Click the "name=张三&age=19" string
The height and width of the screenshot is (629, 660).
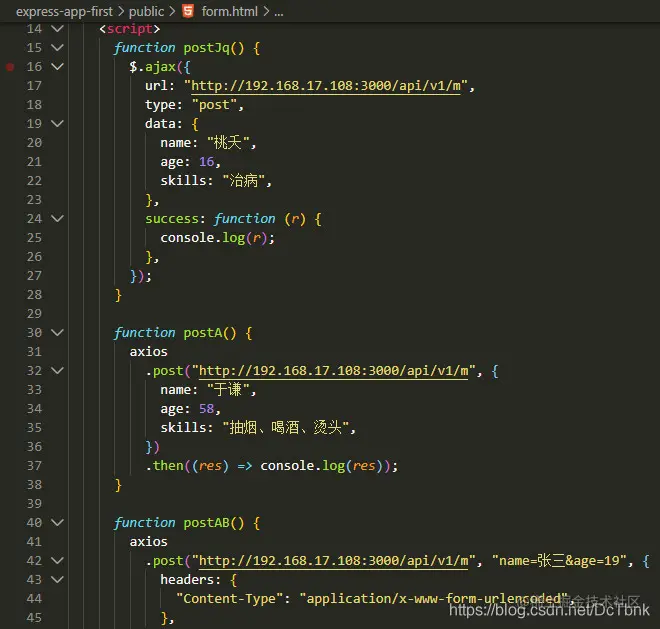coord(559,561)
